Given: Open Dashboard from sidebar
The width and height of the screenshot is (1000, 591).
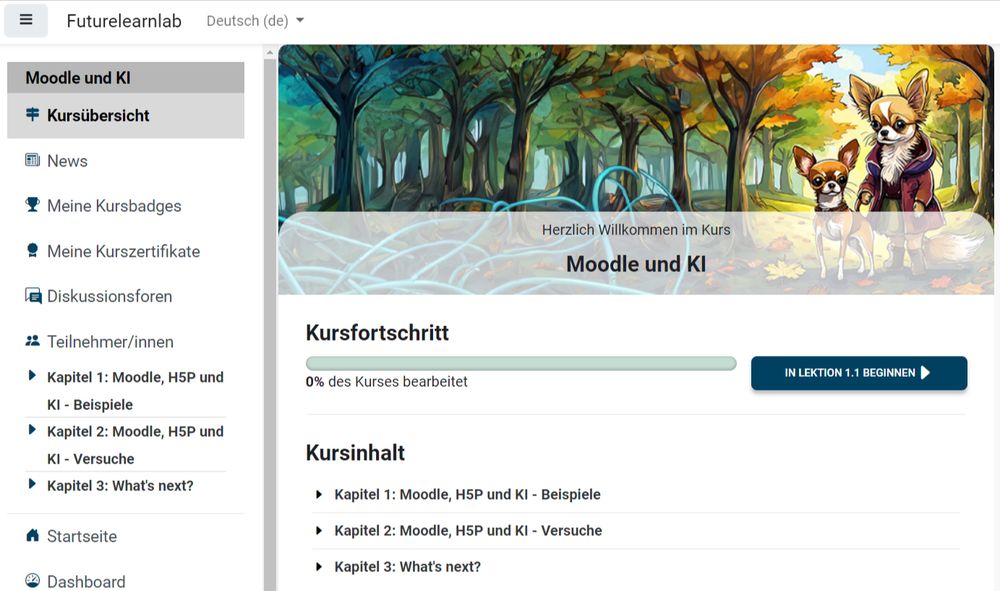Looking at the screenshot, I should (86, 581).
